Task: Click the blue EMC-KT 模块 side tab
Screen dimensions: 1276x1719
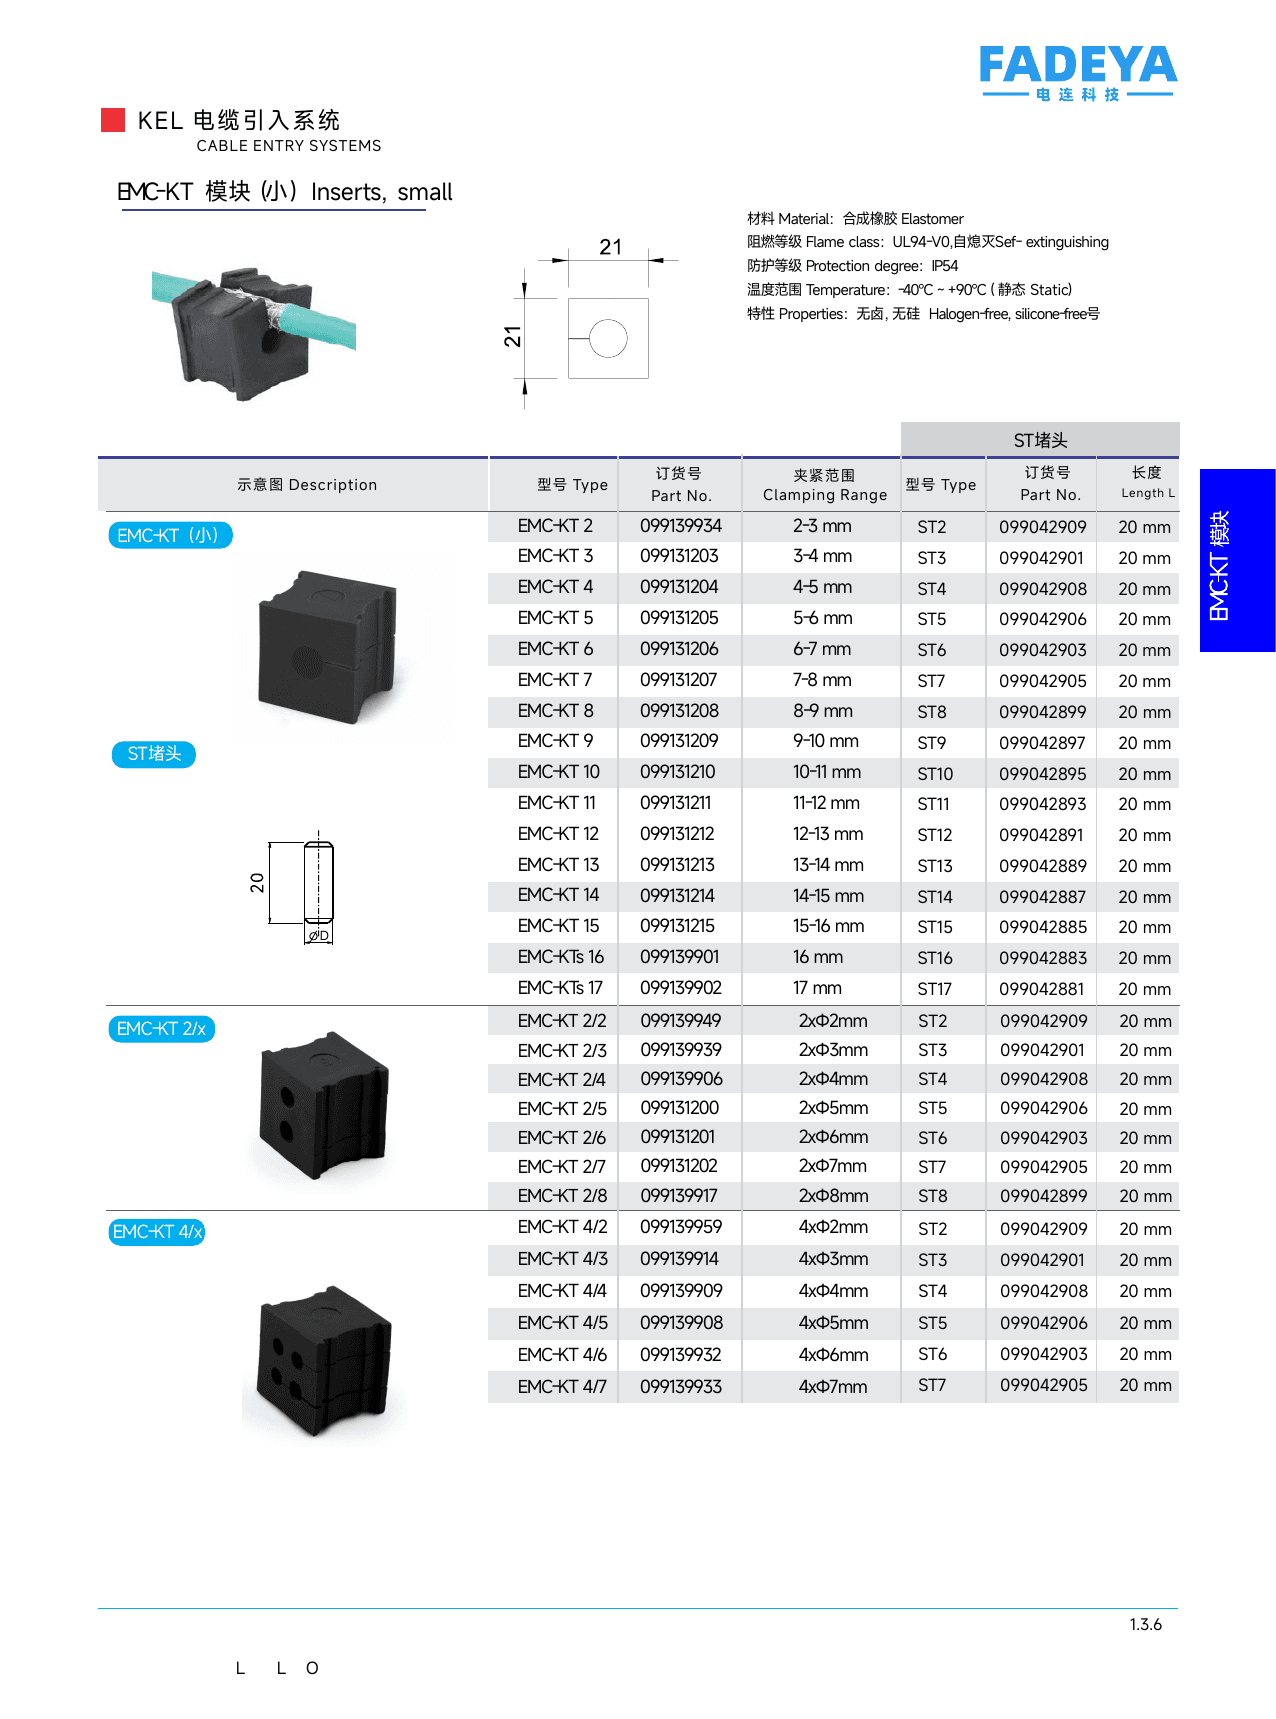Action: (x=1237, y=560)
